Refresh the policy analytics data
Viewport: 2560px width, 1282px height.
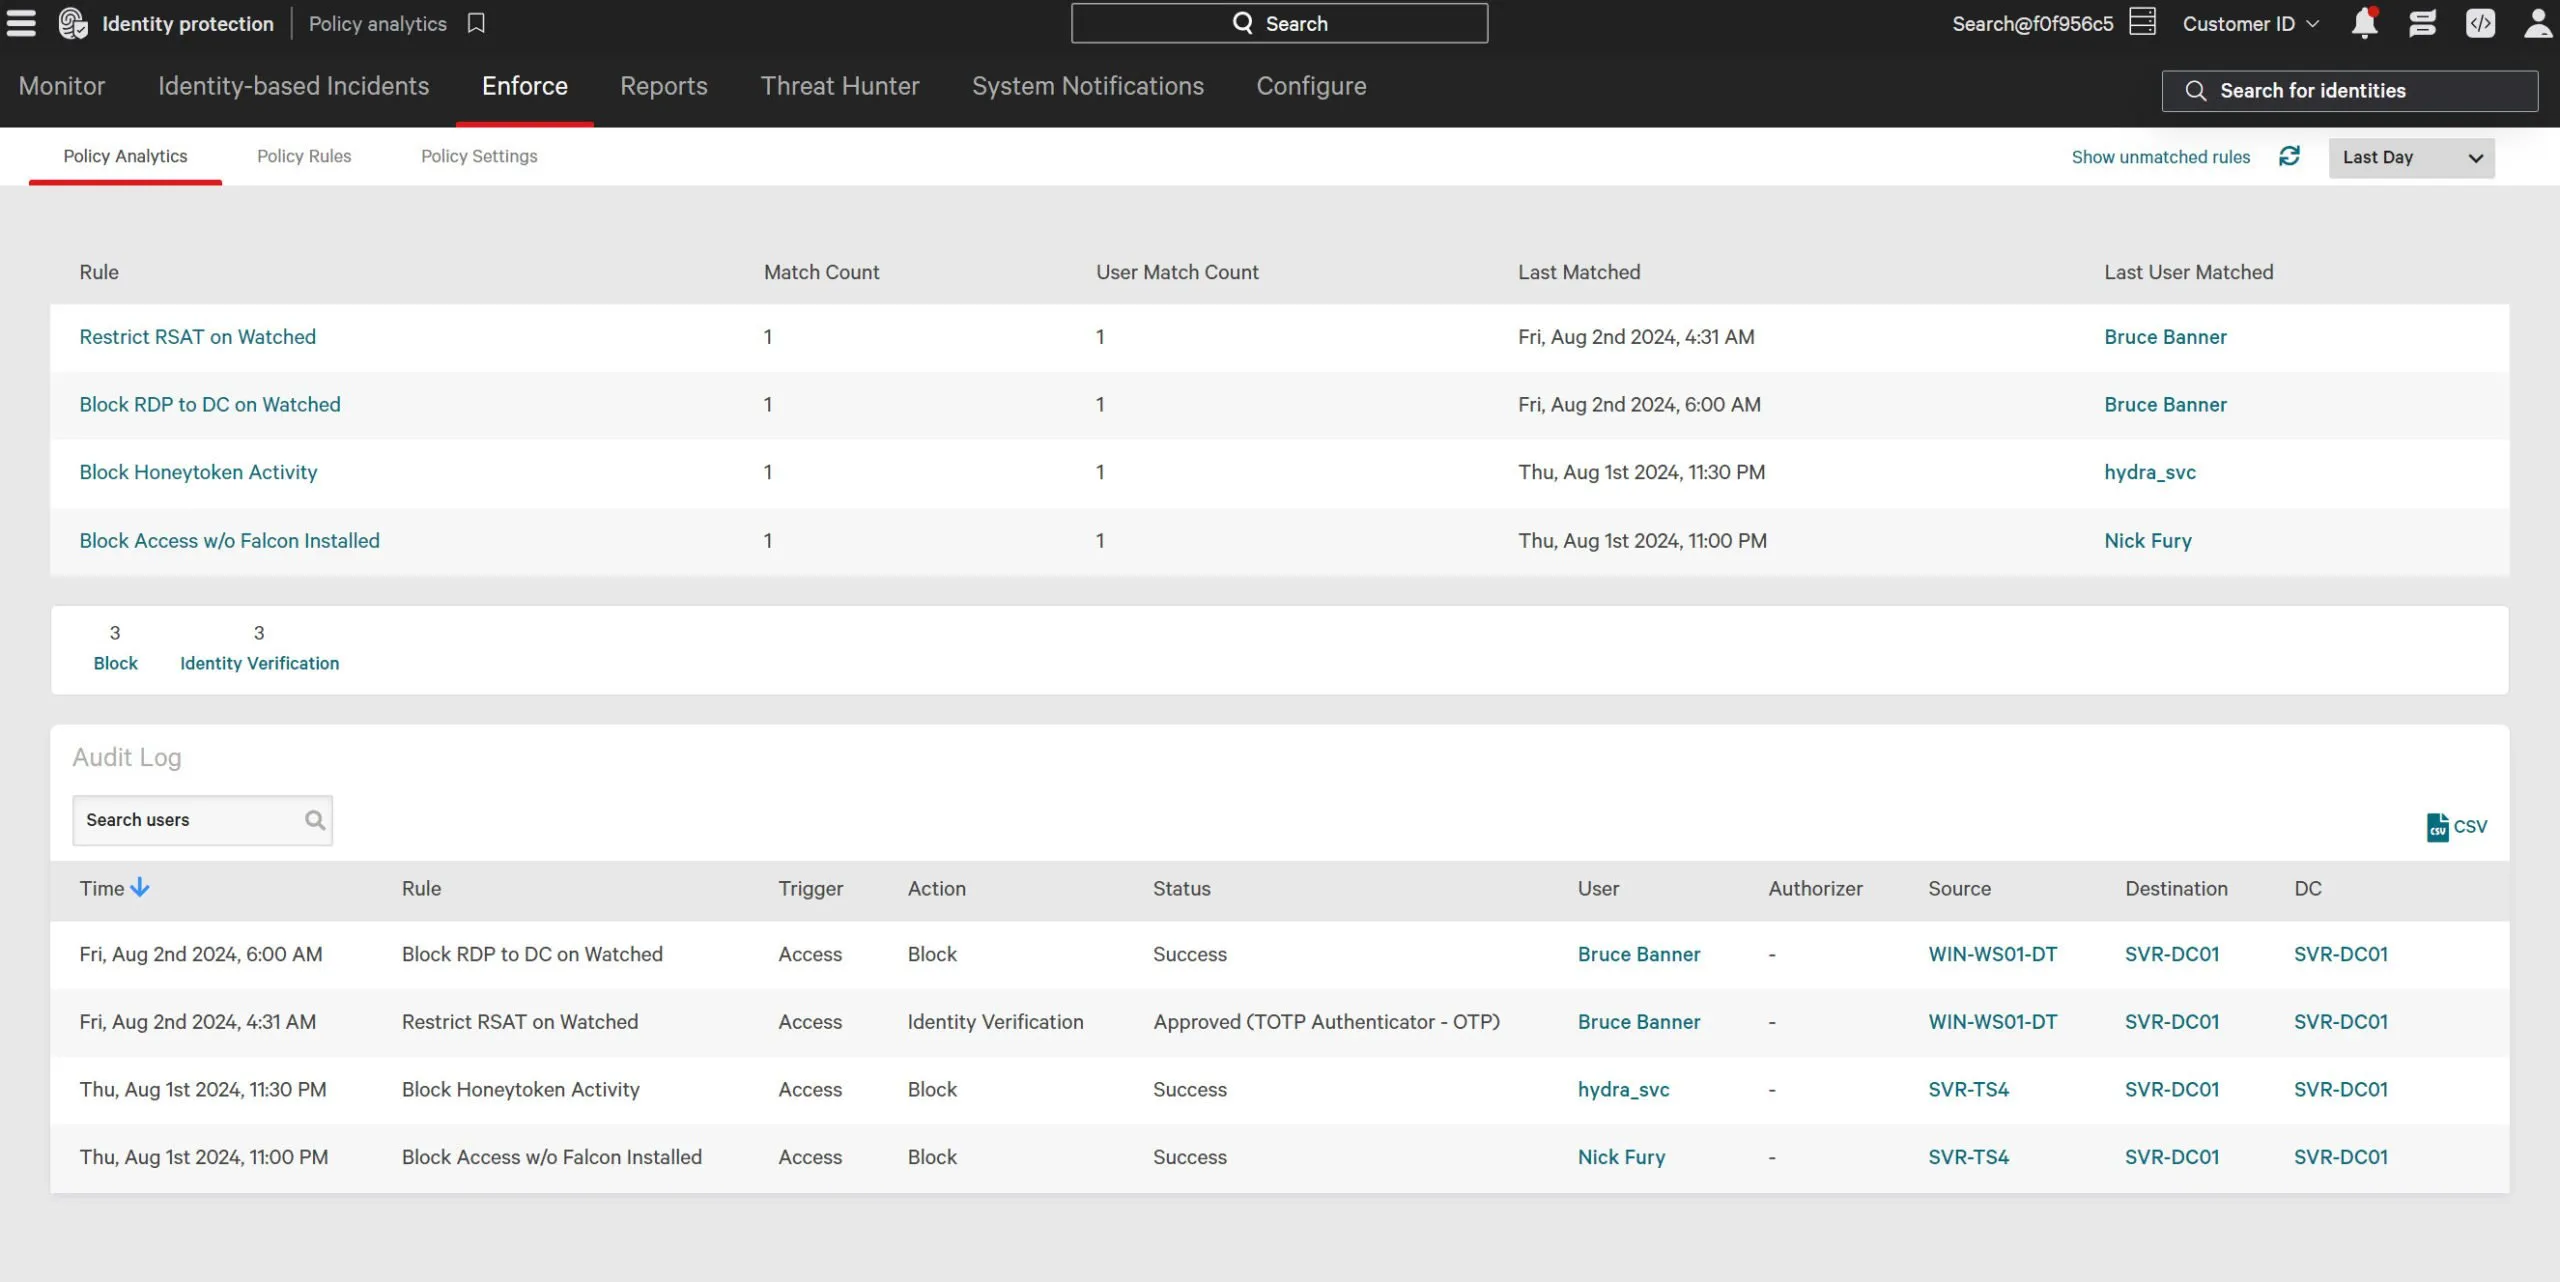(x=2289, y=156)
